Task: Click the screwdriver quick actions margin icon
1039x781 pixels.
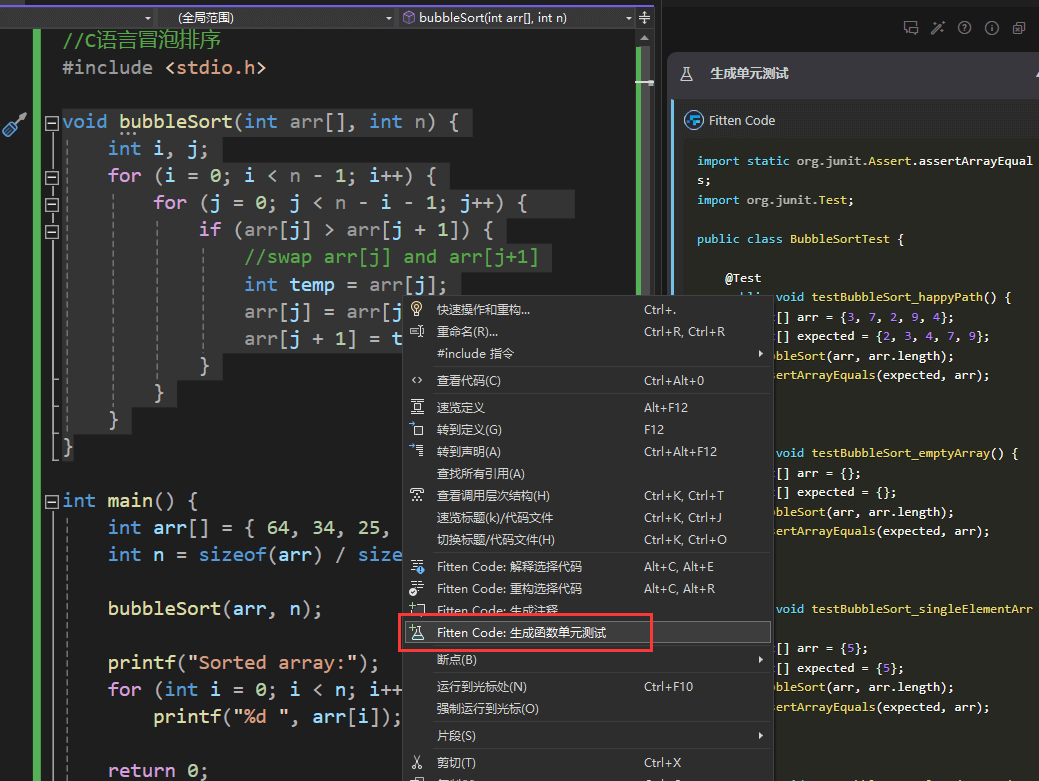Action: pos(14,124)
